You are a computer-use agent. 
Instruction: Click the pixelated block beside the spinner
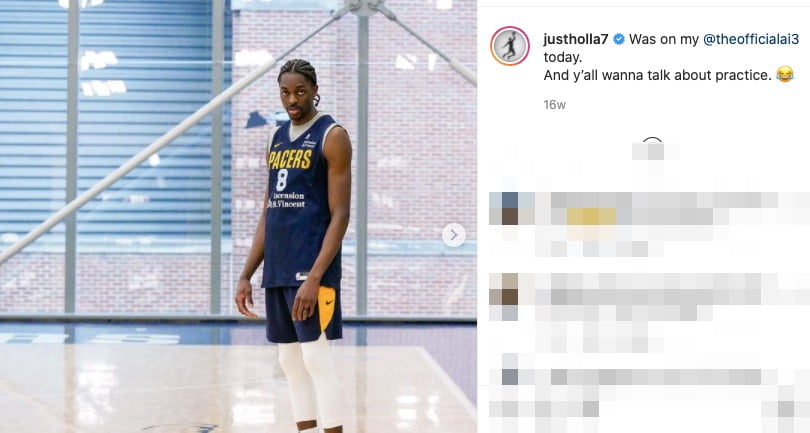click(656, 151)
